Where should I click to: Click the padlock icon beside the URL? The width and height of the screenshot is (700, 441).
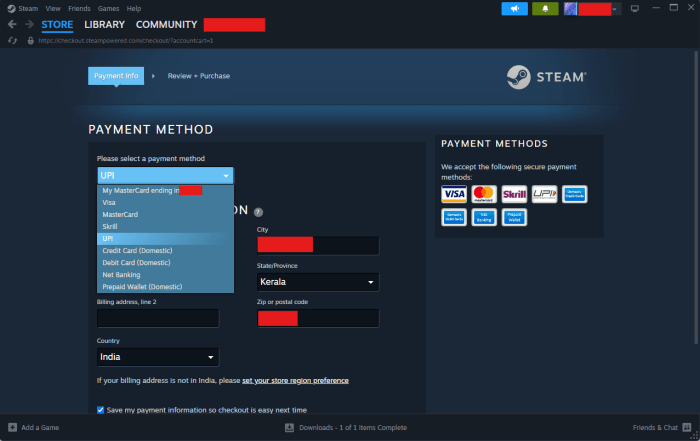[x=30, y=41]
